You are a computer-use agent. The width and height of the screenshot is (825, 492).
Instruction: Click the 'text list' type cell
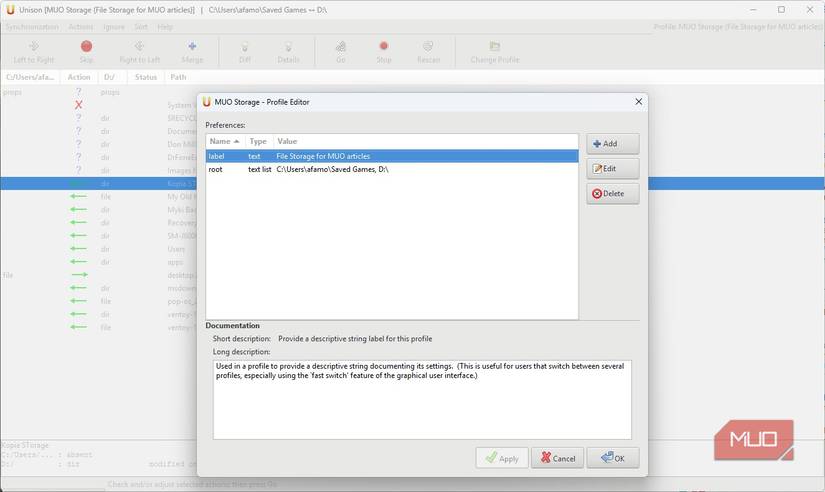pos(259,169)
